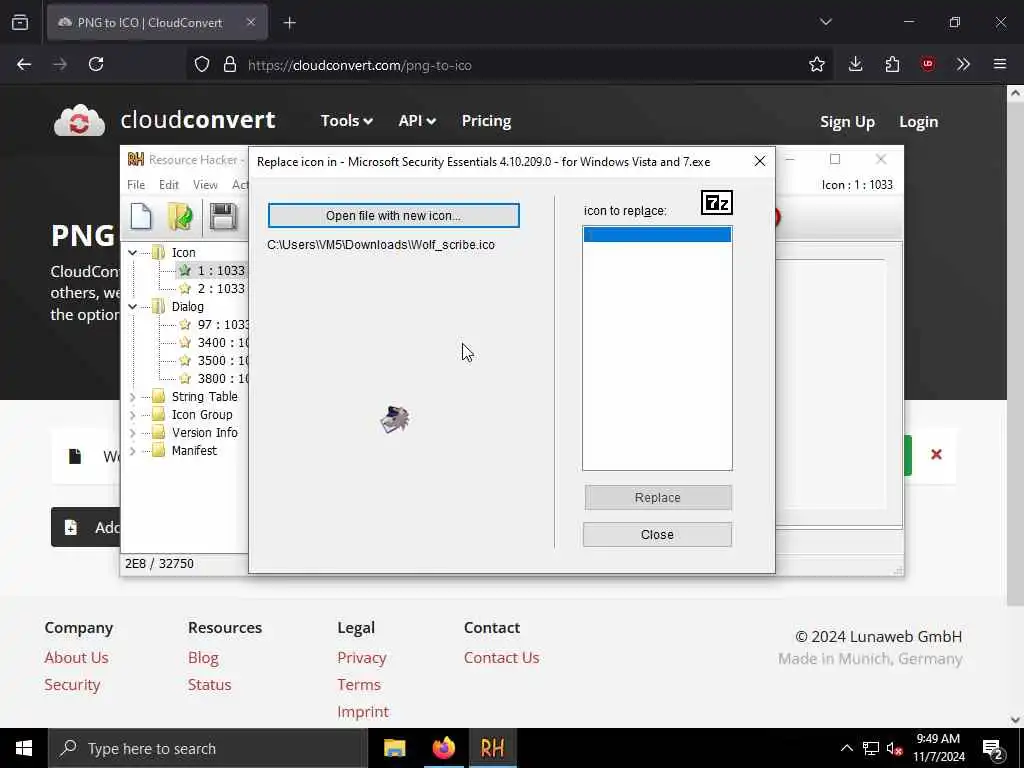This screenshot has width=1024, height=768.
Task: Click the Manifest tree label
Action: pos(194,451)
